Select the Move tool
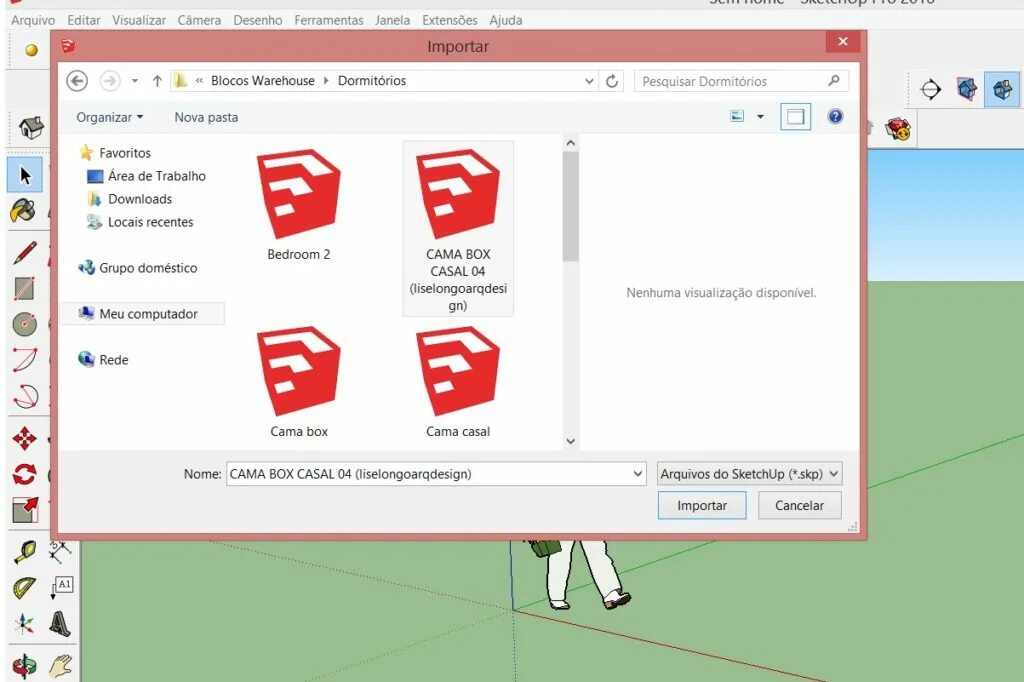Viewport: 1024px width, 682px height. (24, 438)
